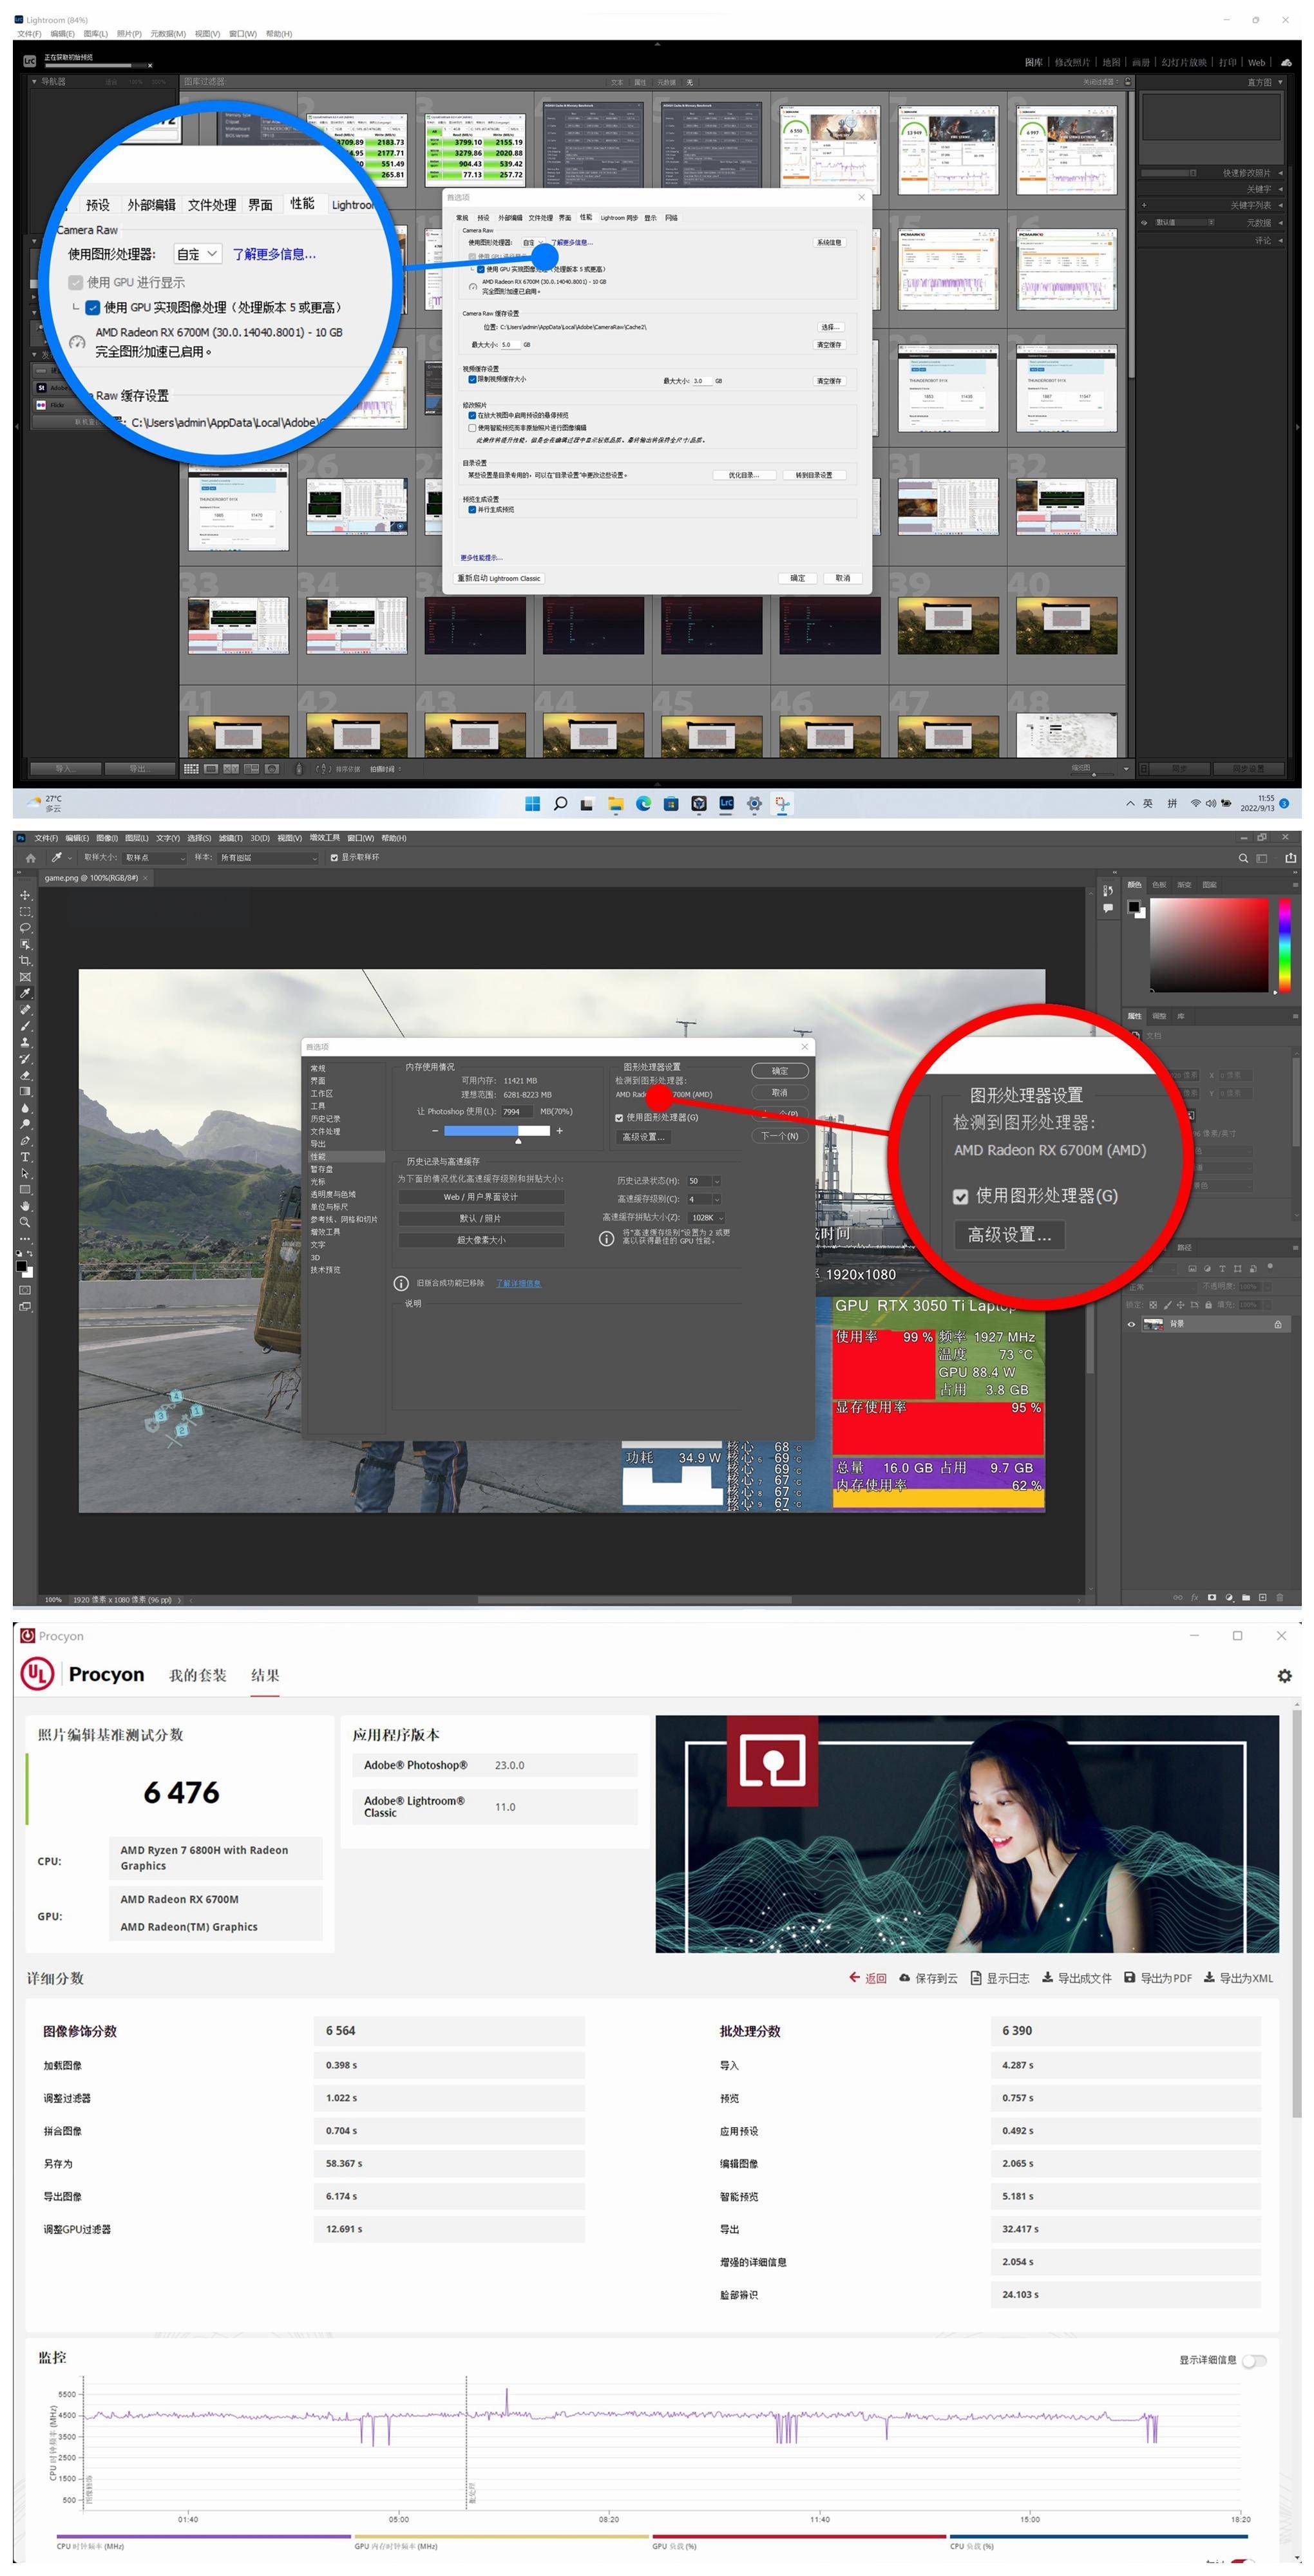Select the Crop tool in Photoshop toolbar
Viewport: 1314px width, 2576px height.
[x=25, y=961]
